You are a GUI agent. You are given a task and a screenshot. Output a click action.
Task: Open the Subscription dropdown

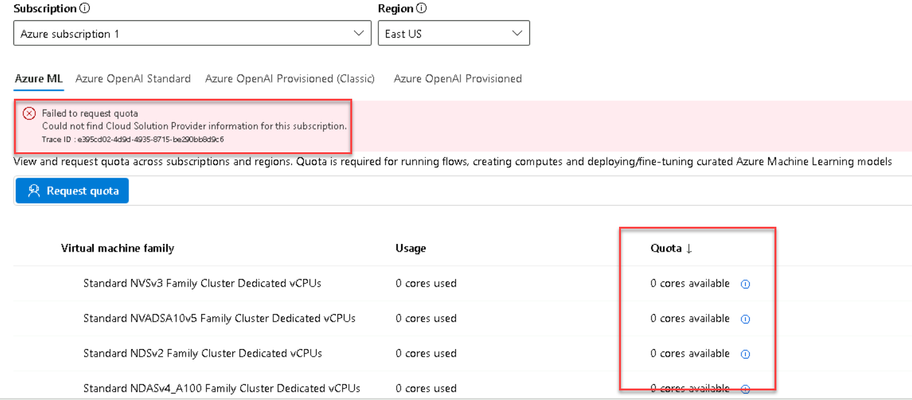[192, 34]
